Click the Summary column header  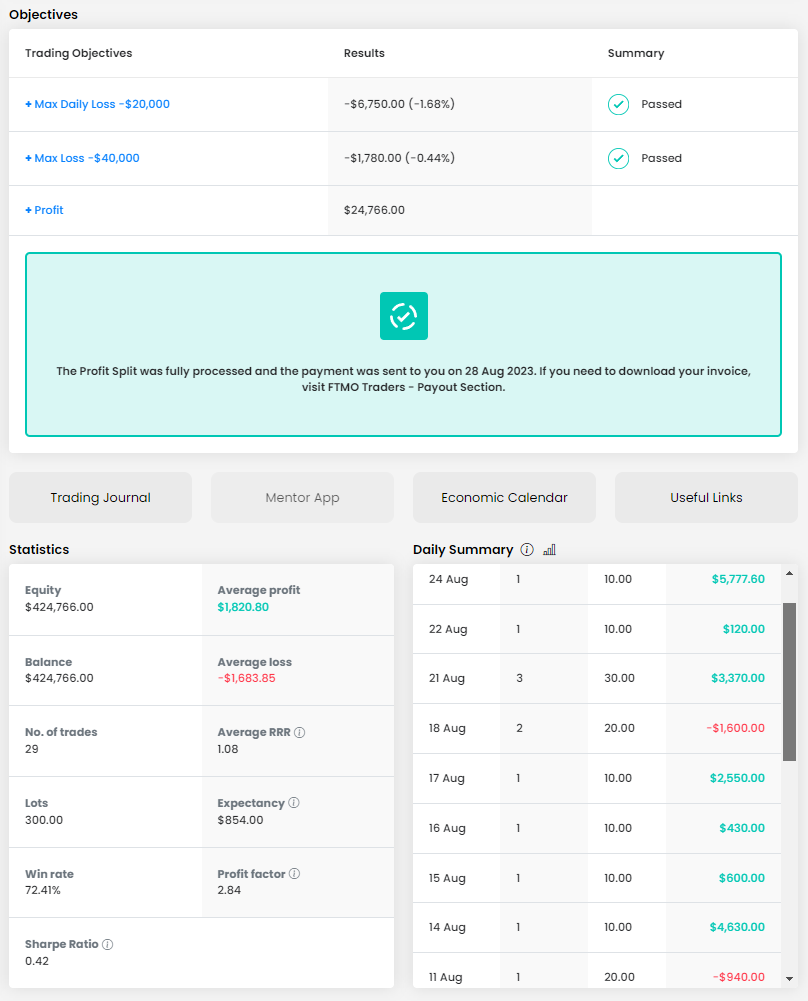point(636,53)
